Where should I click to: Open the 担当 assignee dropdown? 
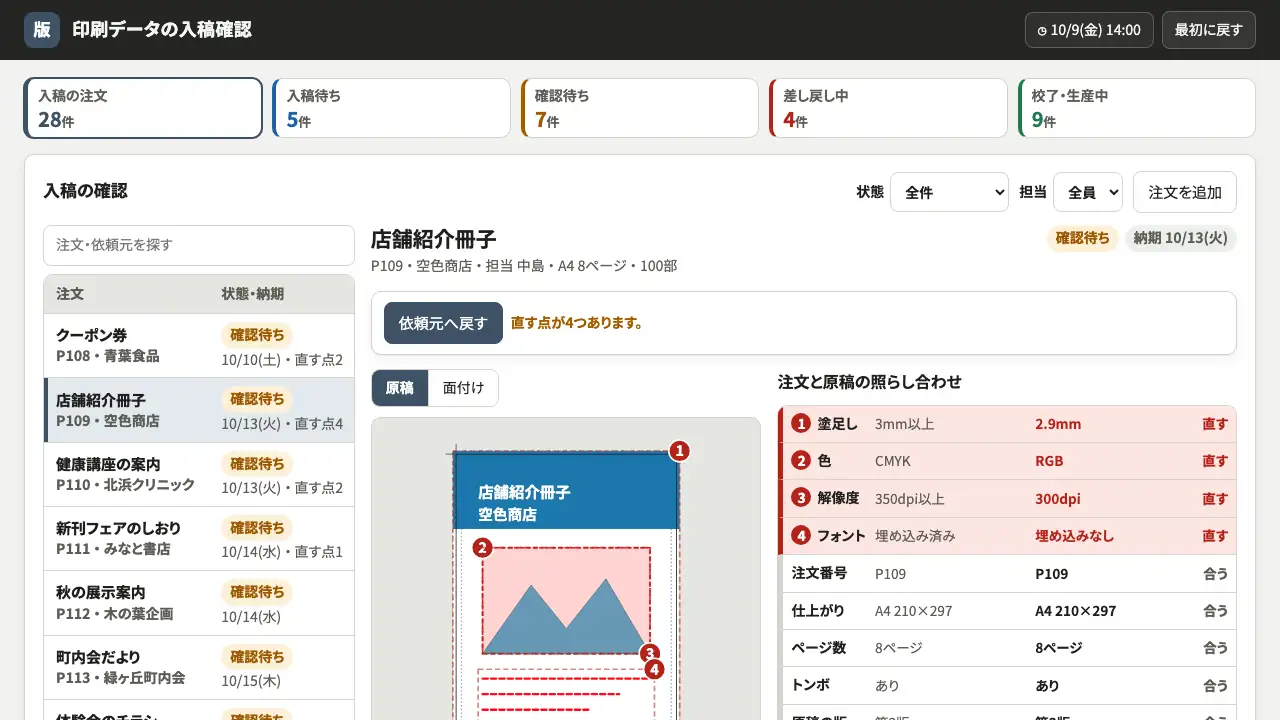pyautogui.click(x=1088, y=192)
